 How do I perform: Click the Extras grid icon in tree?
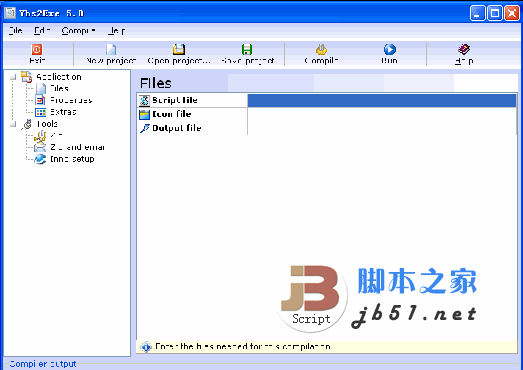coord(40,112)
